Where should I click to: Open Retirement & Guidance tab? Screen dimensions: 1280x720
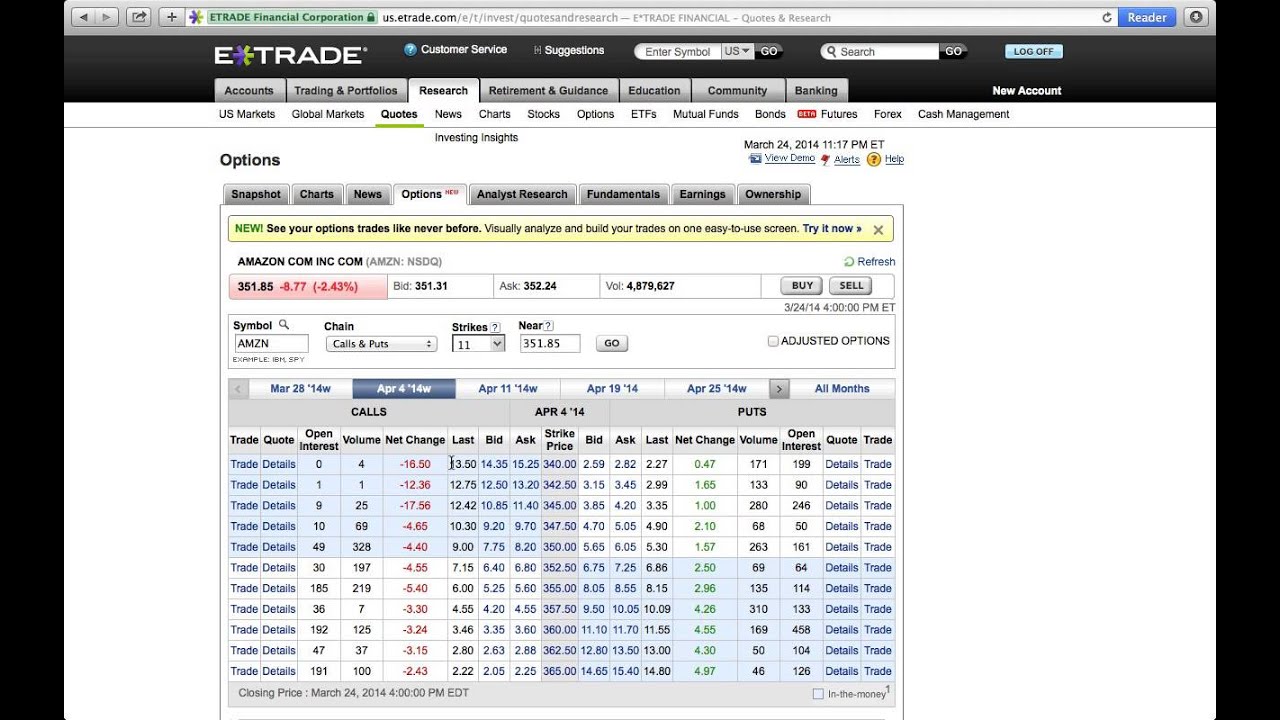[548, 91]
